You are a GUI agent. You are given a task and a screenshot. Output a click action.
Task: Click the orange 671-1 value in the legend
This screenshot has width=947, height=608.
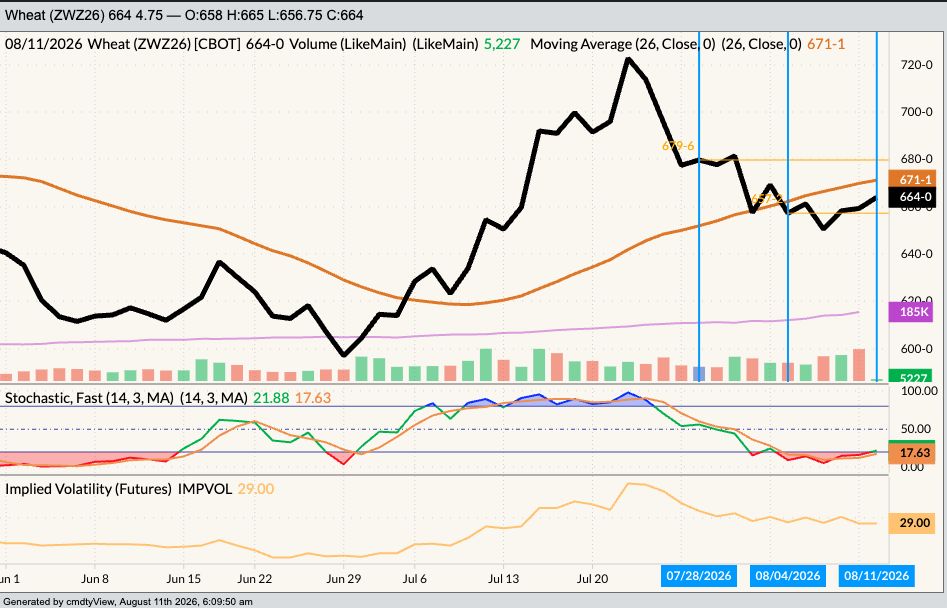click(x=826, y=44)
